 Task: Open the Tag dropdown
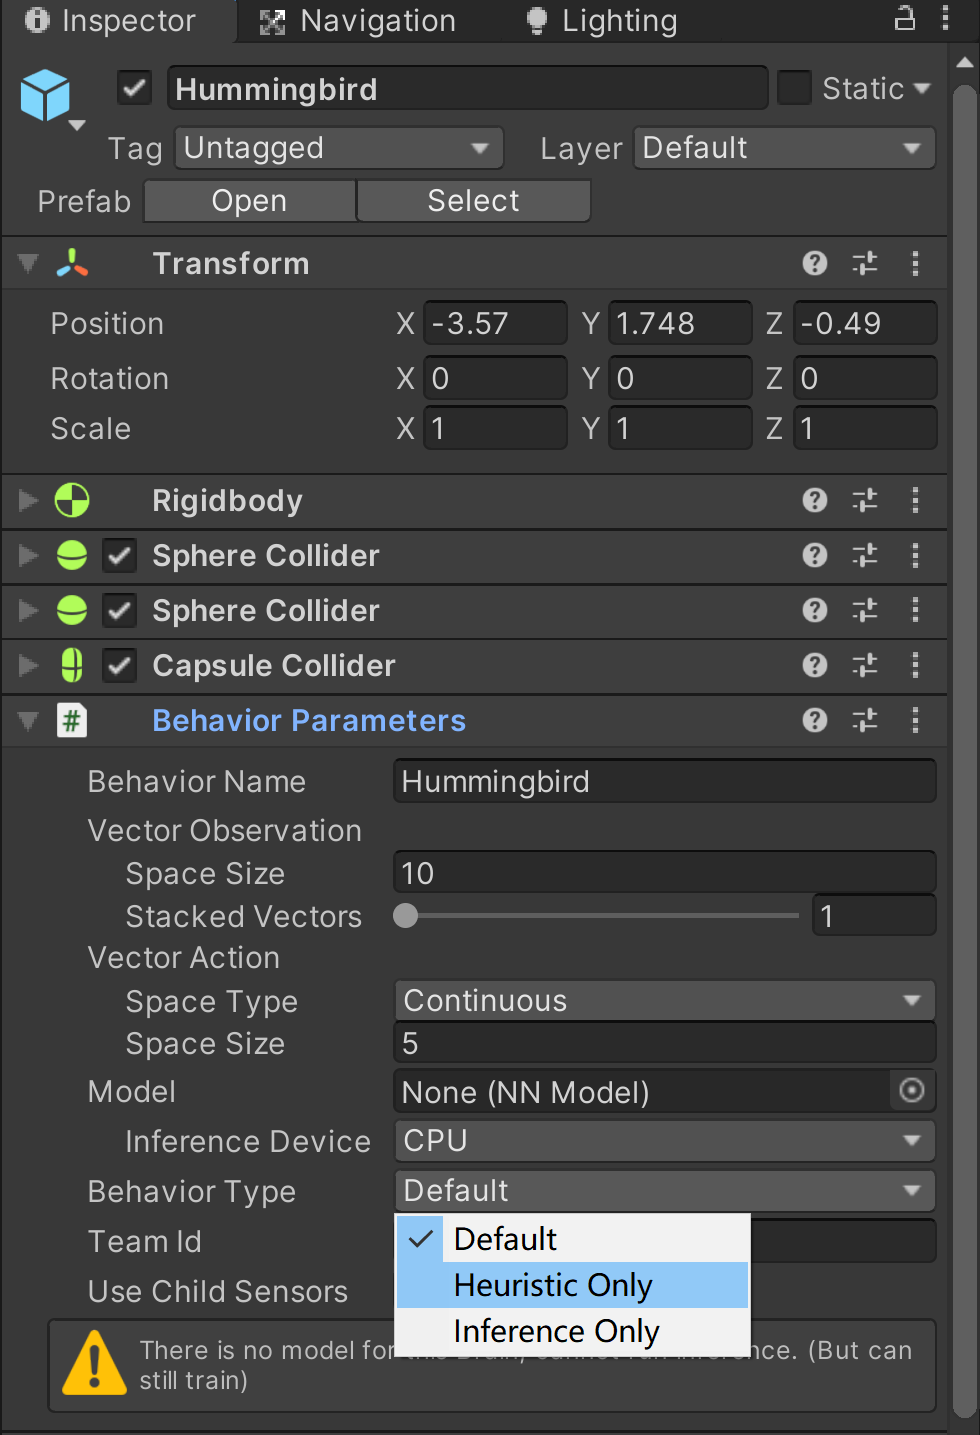[338, 147]
